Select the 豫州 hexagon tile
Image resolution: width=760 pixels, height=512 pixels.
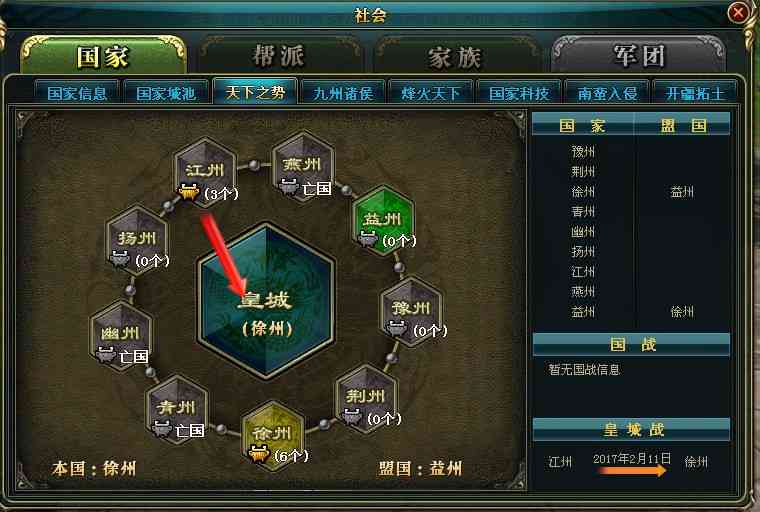click(411, 311)
